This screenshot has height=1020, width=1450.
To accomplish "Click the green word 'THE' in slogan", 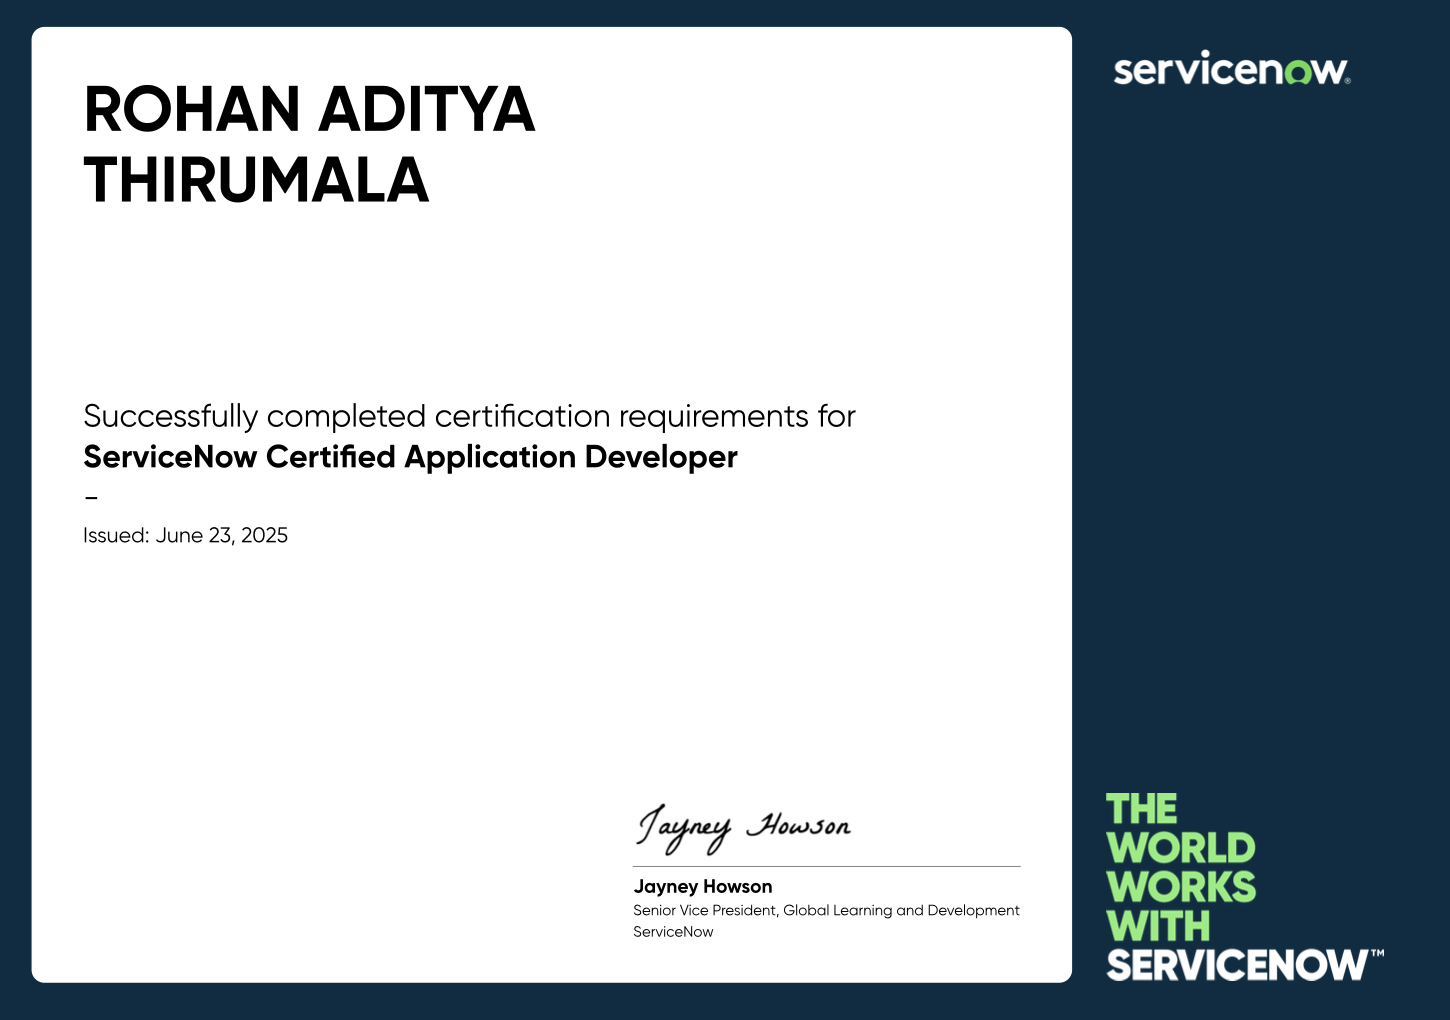I will [1141, 809].
